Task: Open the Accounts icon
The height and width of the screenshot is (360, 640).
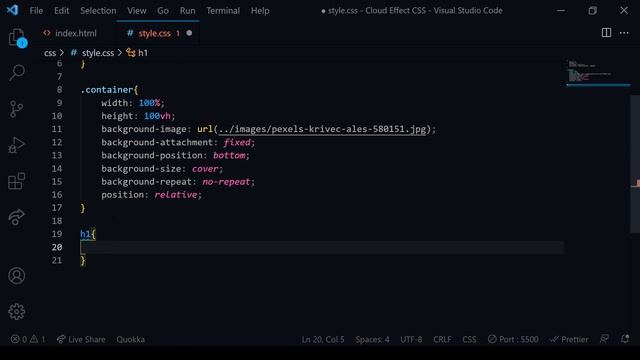Action: pos(17,276)
